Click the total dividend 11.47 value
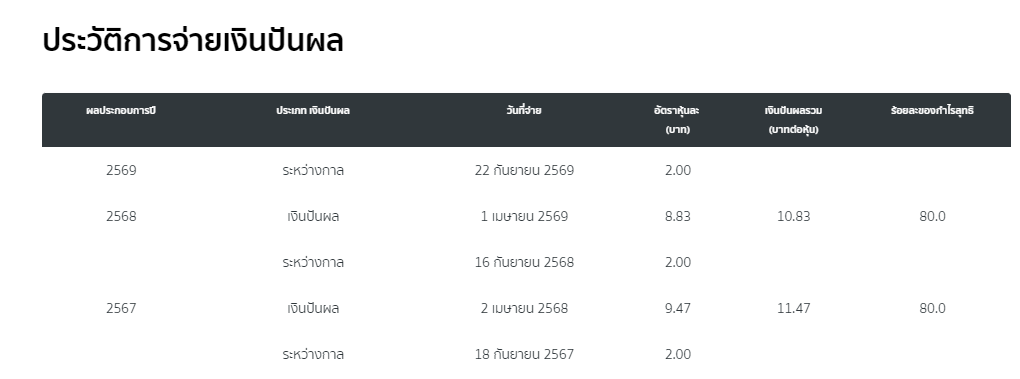This screenshot has width=1020, height=379. click(x=794, y=308)
